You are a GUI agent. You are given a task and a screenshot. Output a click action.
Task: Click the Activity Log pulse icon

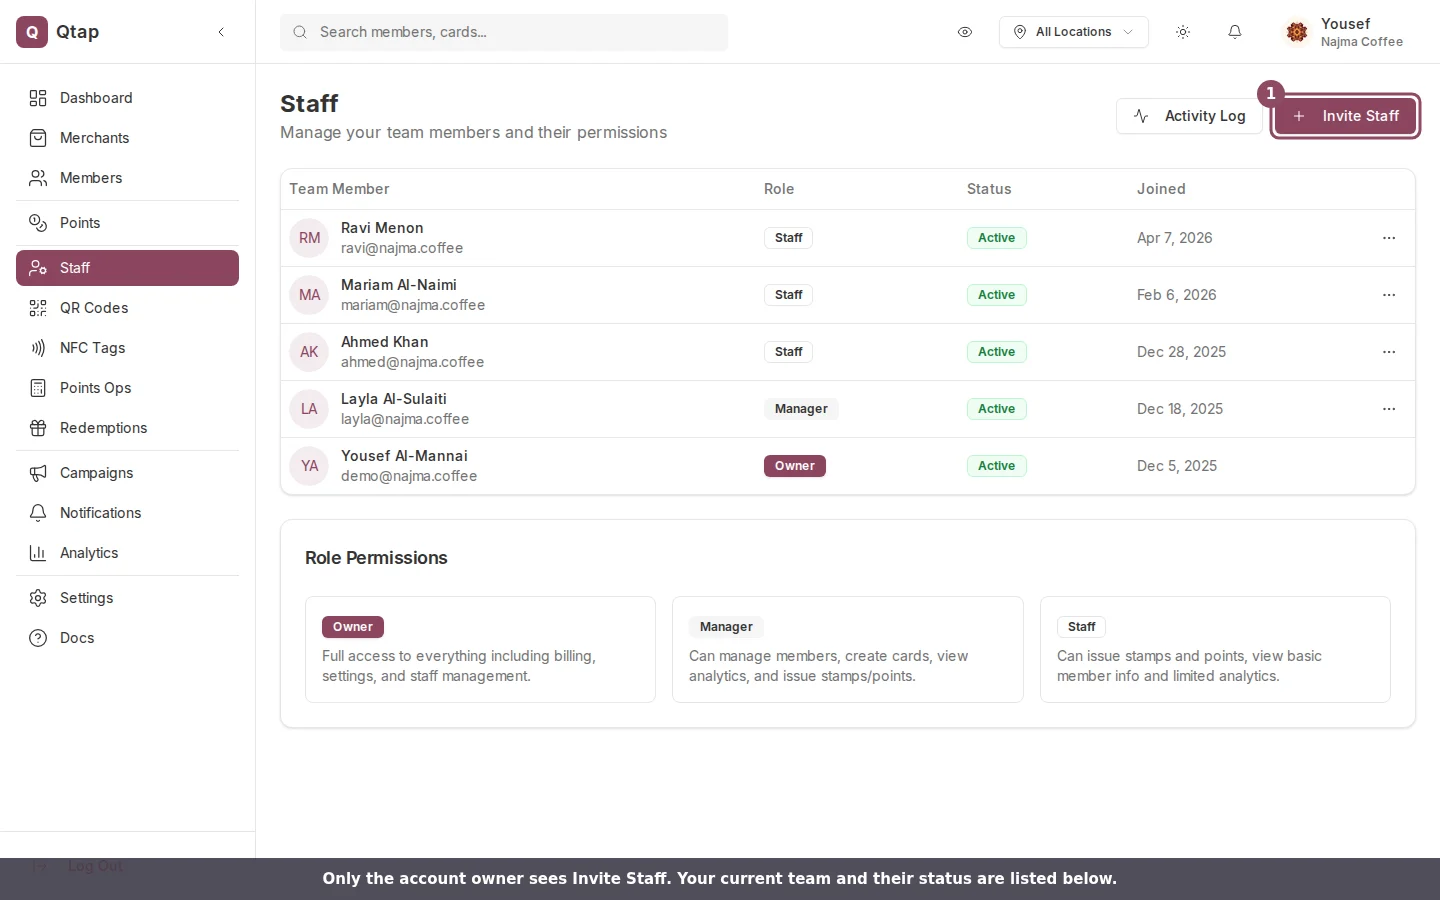pos(1141,116)
